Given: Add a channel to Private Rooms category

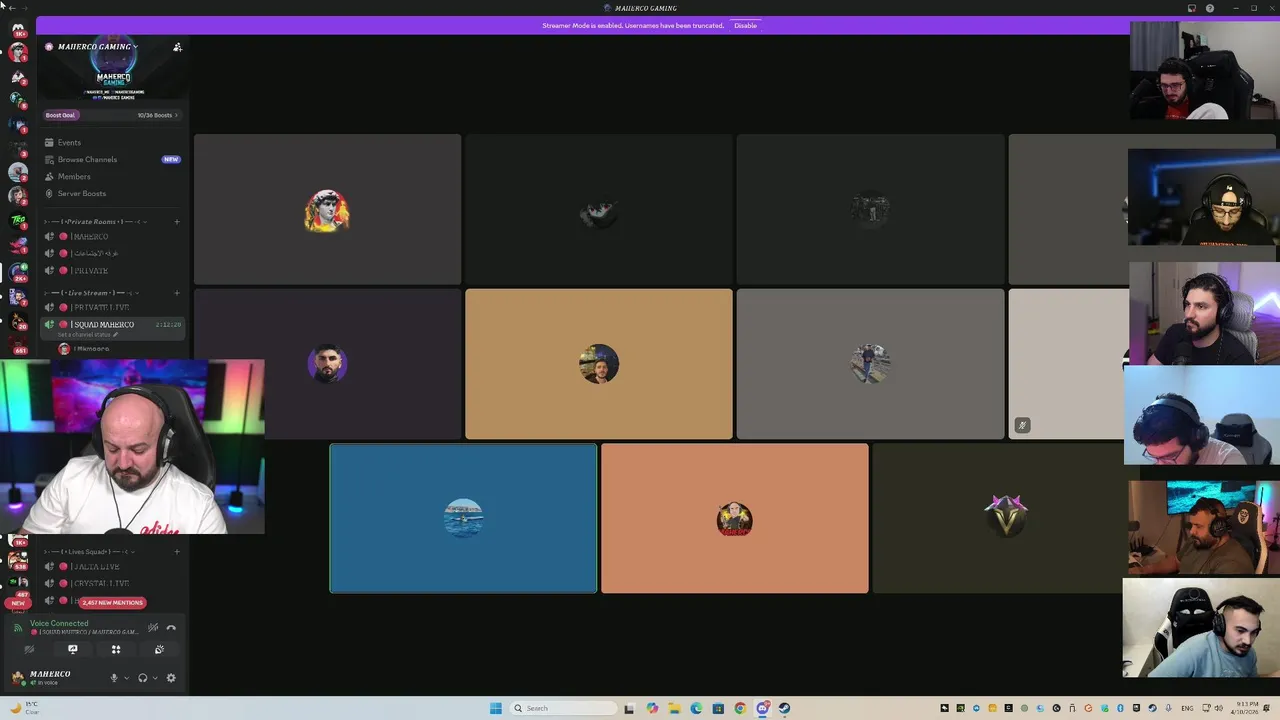Looking at the screenshot, I should [177, 222].
